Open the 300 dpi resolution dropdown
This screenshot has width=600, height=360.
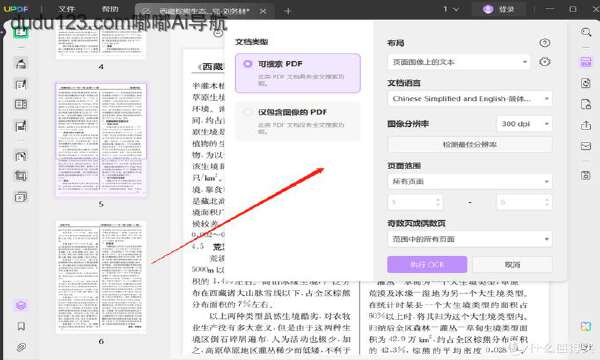click(524, 124)
